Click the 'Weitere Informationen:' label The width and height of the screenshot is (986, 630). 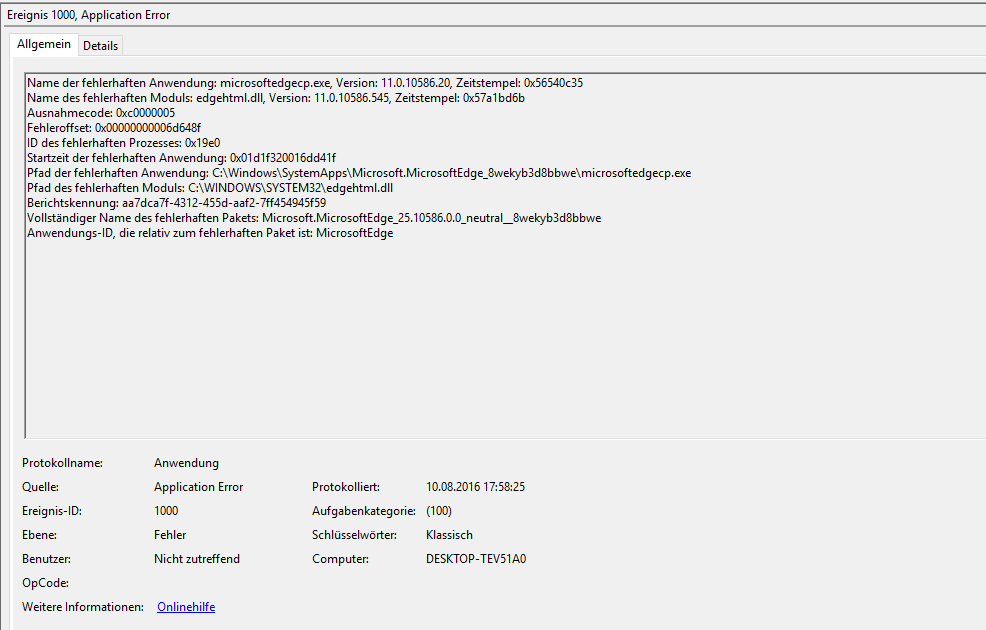coord(83,607)
